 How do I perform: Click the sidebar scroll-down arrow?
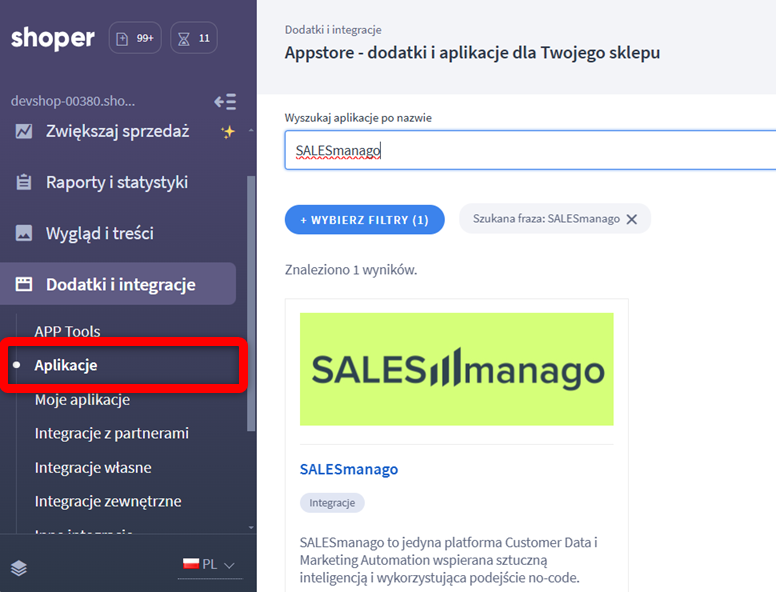[251, 528]
